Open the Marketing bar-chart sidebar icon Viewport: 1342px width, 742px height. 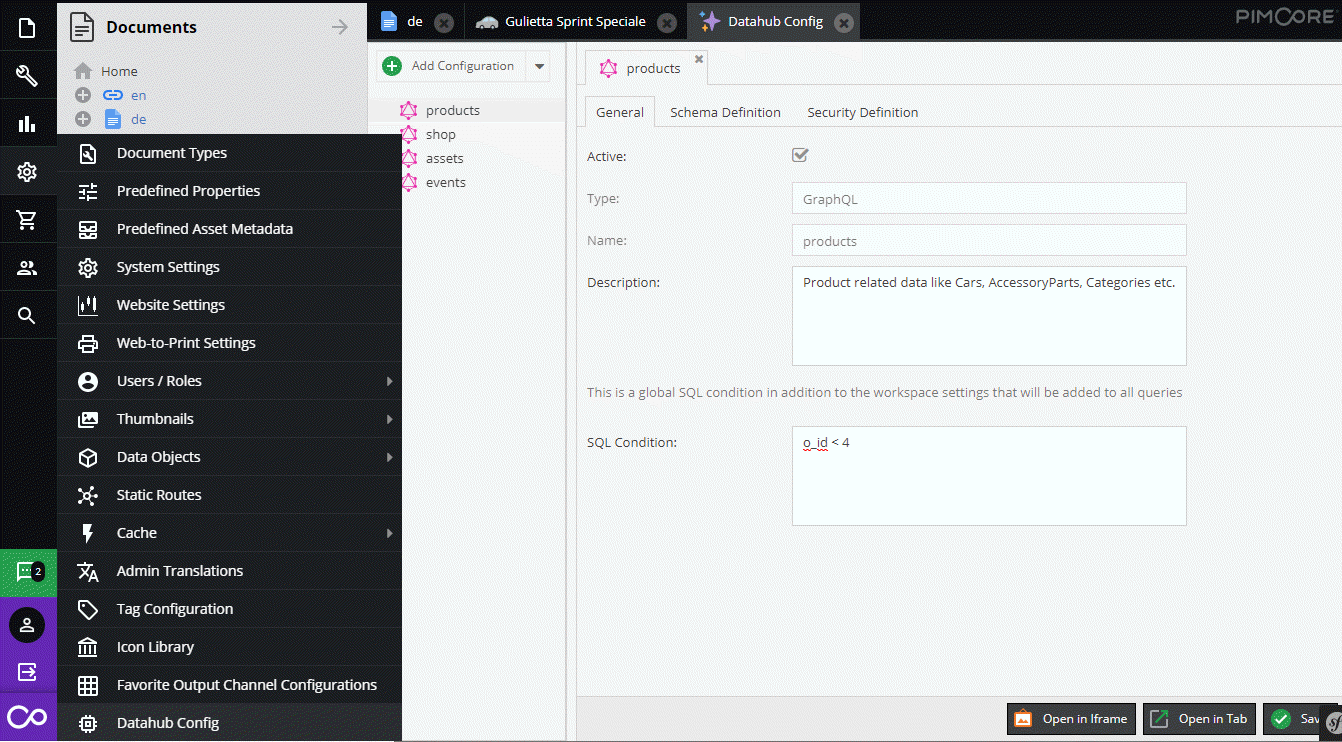[x=27, y=124]
